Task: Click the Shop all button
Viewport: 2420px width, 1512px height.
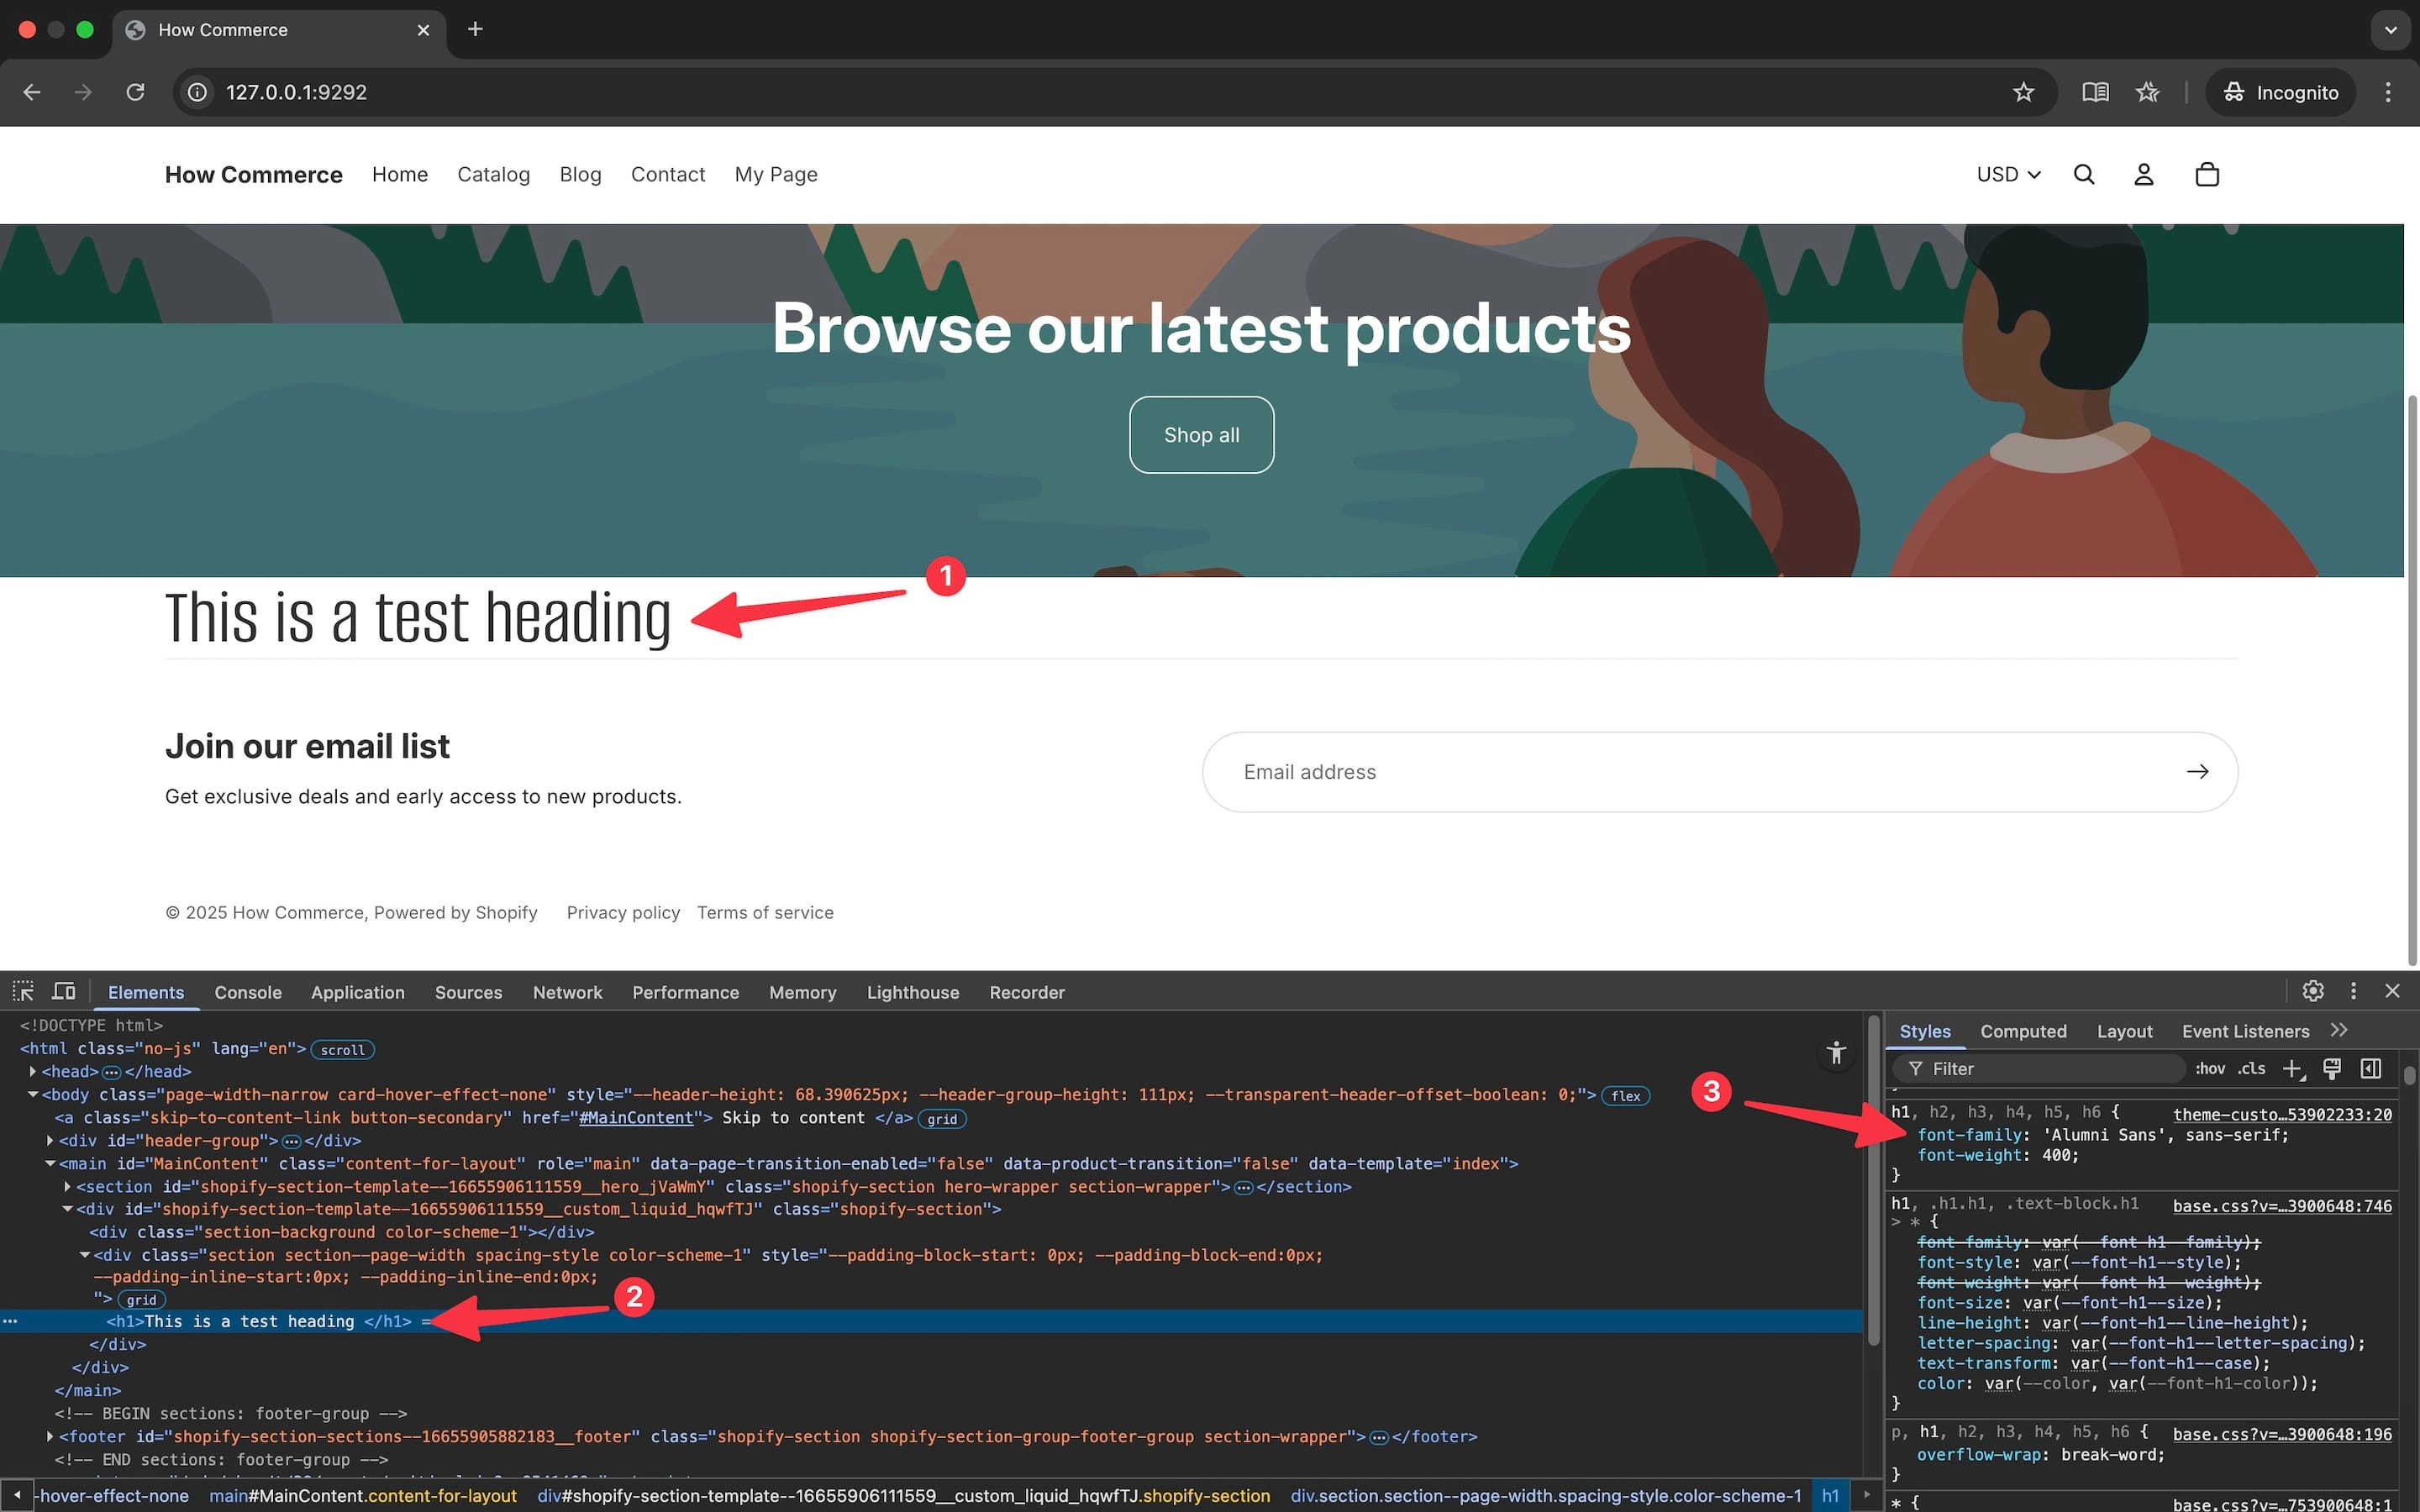Action: click(x=1201, y=435)
